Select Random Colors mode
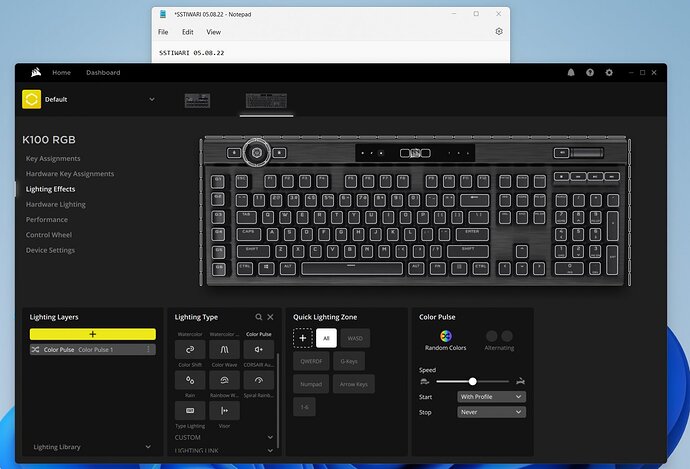690x469 pixels. (445, 341)
